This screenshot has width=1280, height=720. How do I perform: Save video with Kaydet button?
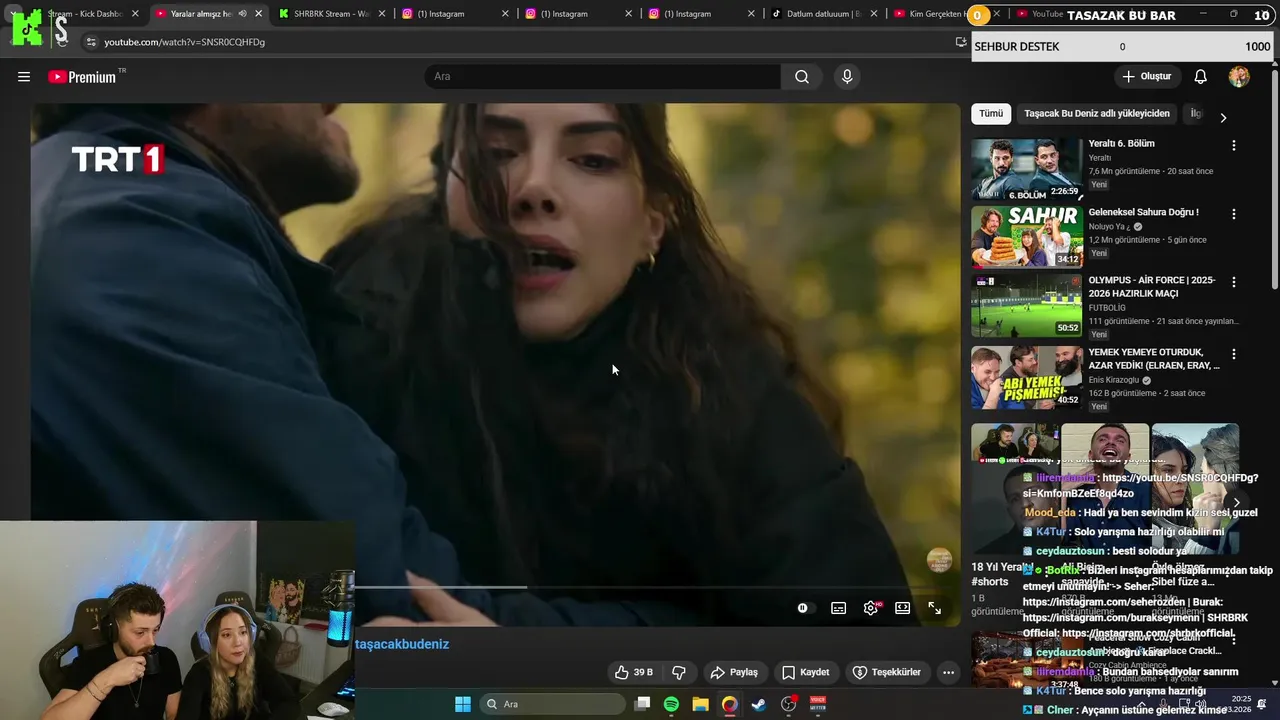[805, 672]
